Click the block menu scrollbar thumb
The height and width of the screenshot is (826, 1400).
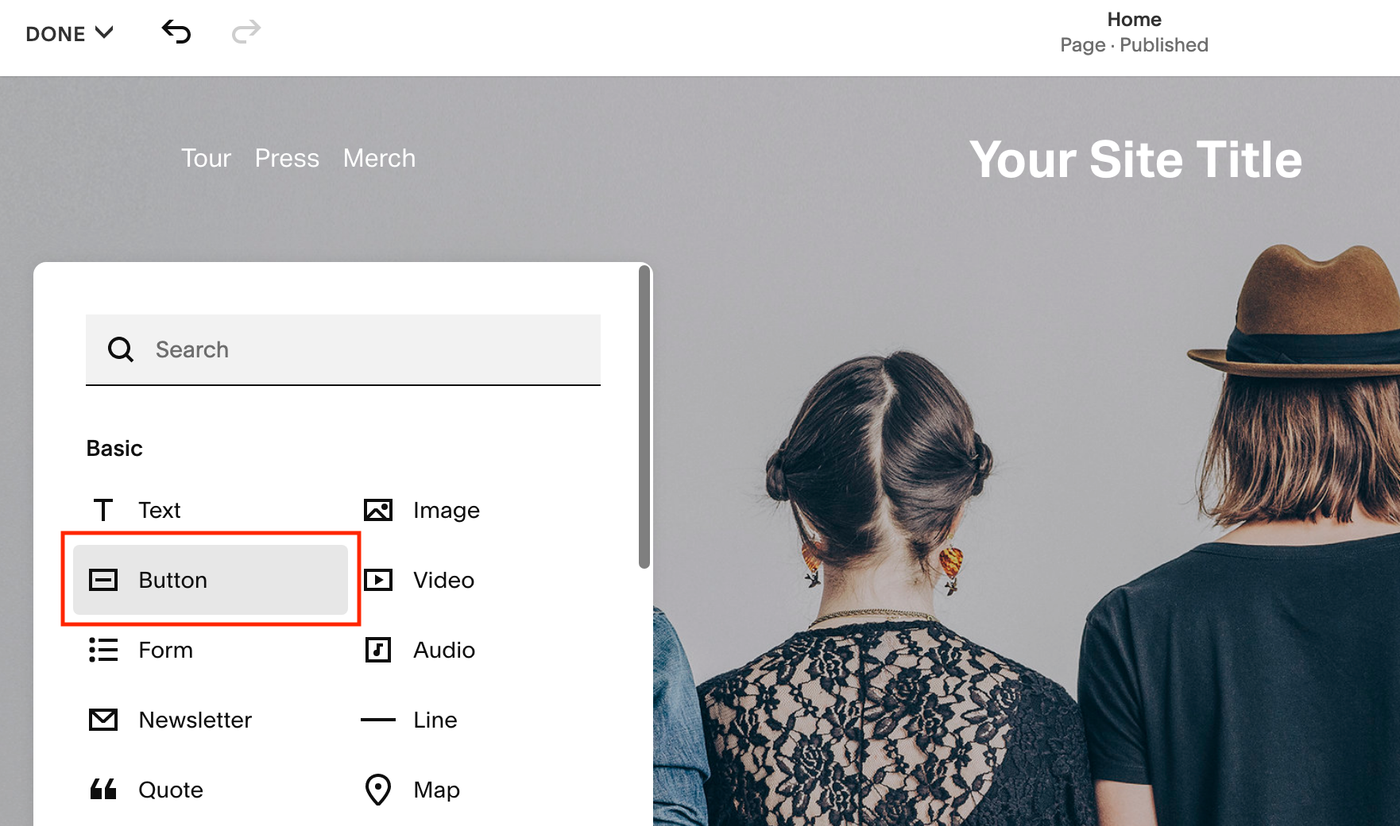[x=645, y=417]
